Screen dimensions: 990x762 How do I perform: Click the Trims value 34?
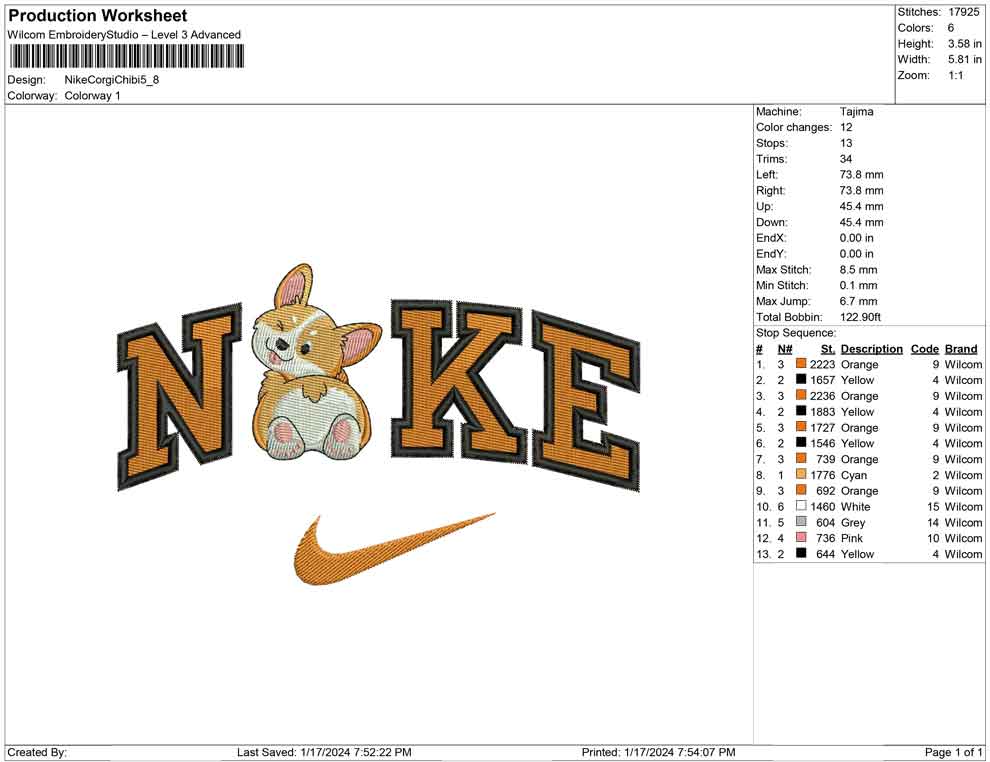pos(845,159)
